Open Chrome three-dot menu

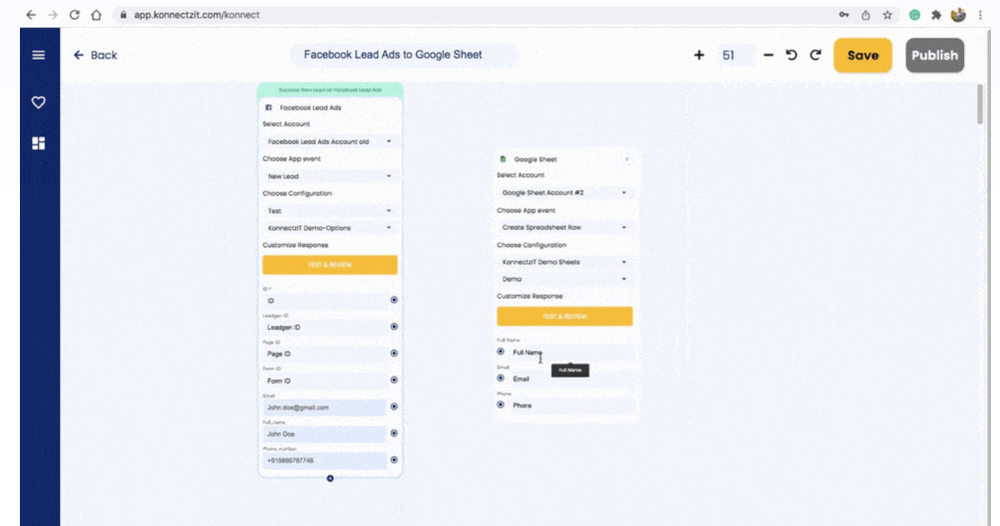pyautogui.click(x=980, y=15)
